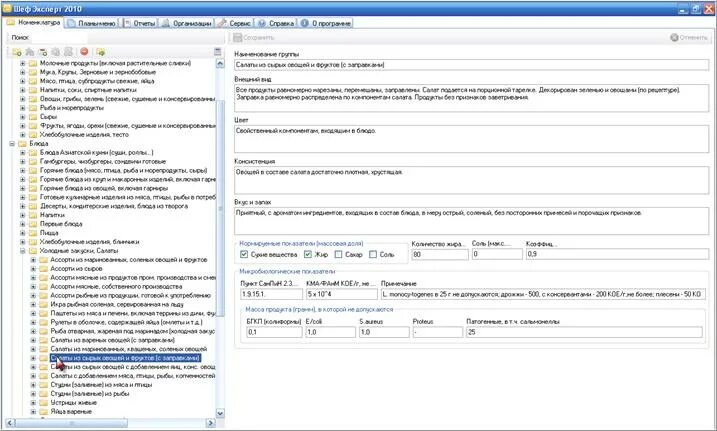
Task: Click the add new item icon beside the two greyed icons
Action: [43, 52]
